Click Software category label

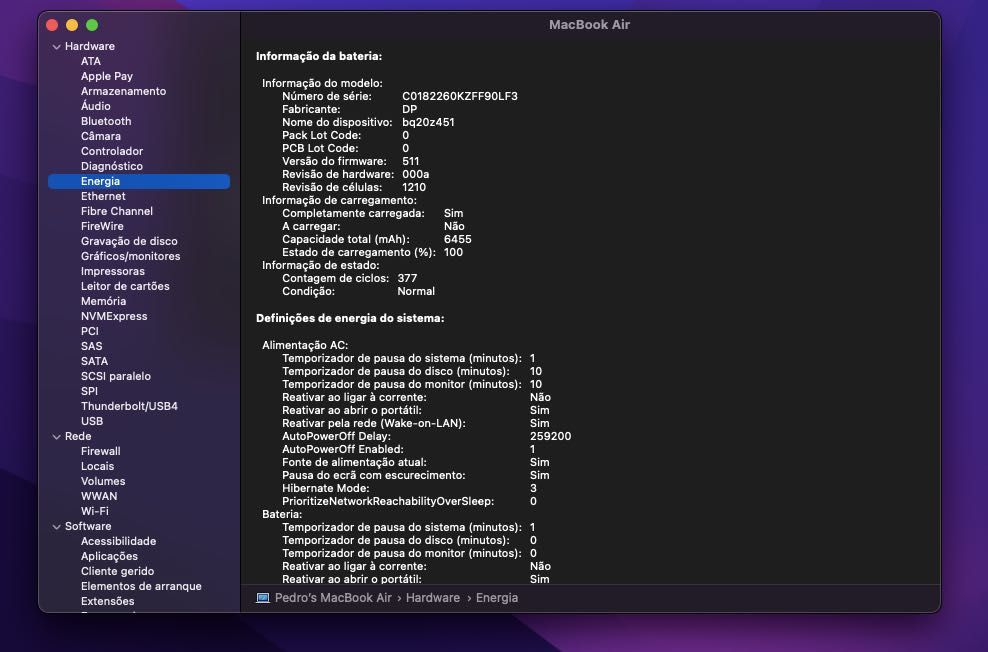pos(88,527)
